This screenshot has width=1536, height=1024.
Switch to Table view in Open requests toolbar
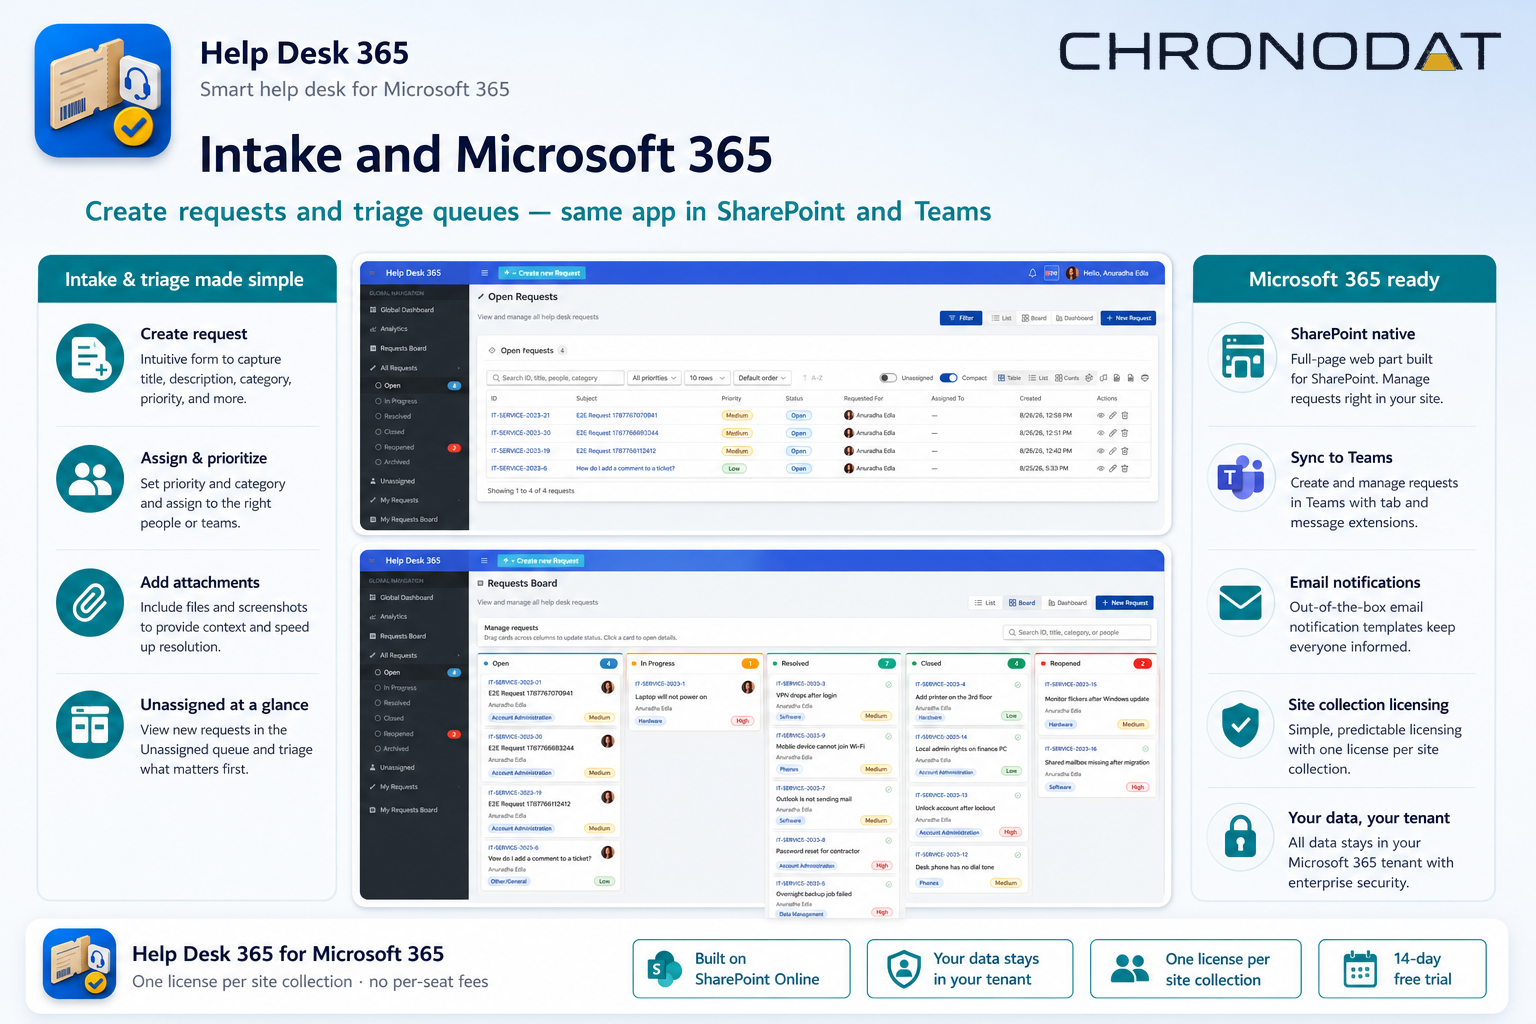point(1010,378)
